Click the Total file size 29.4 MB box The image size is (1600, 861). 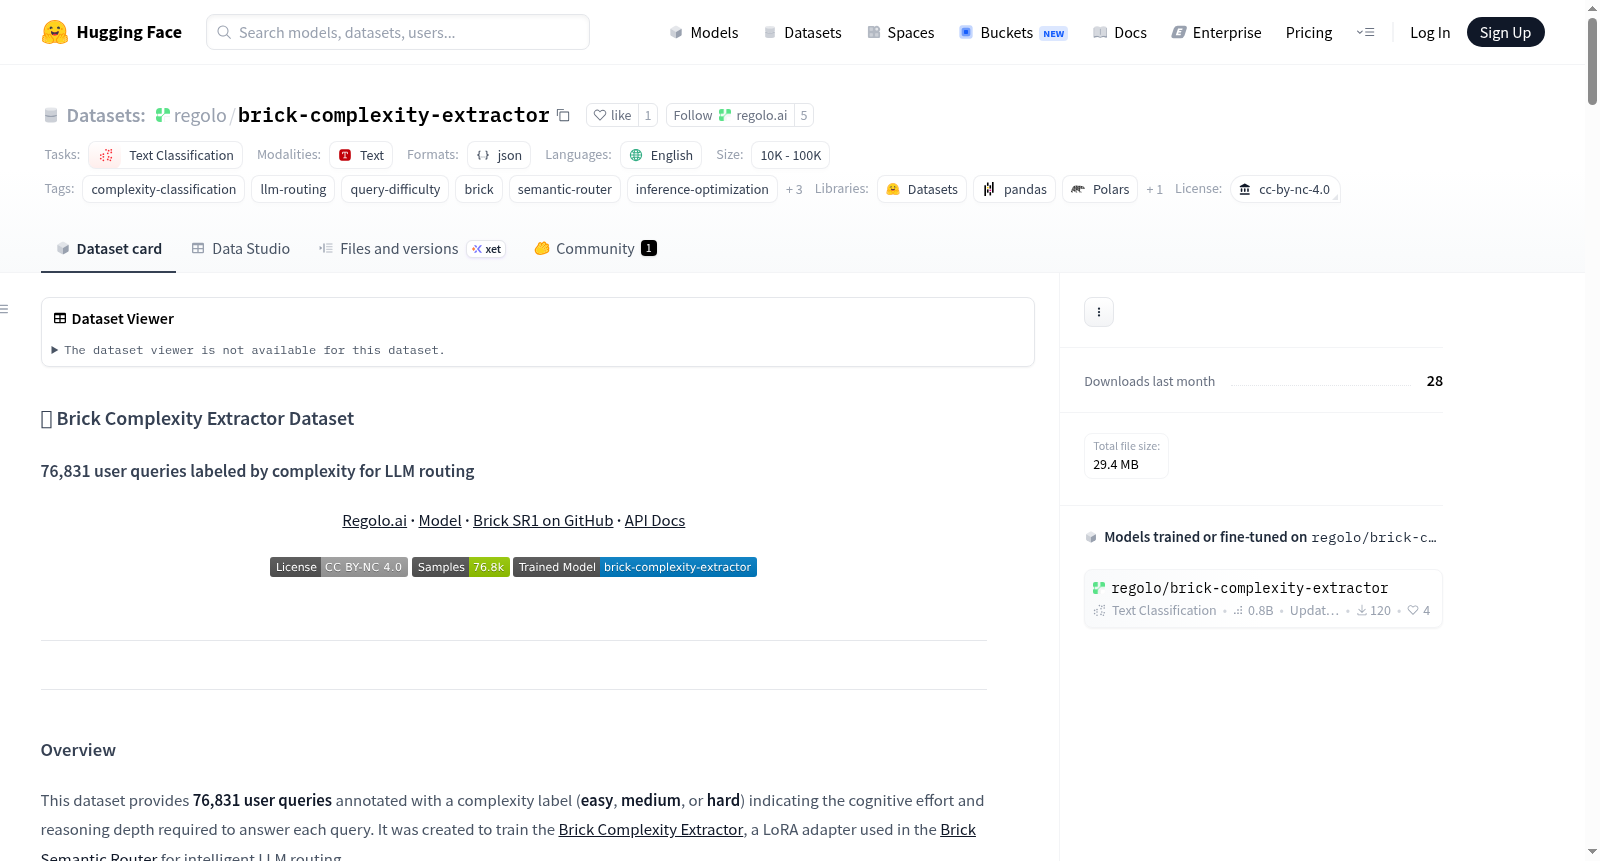point(1126,456)
